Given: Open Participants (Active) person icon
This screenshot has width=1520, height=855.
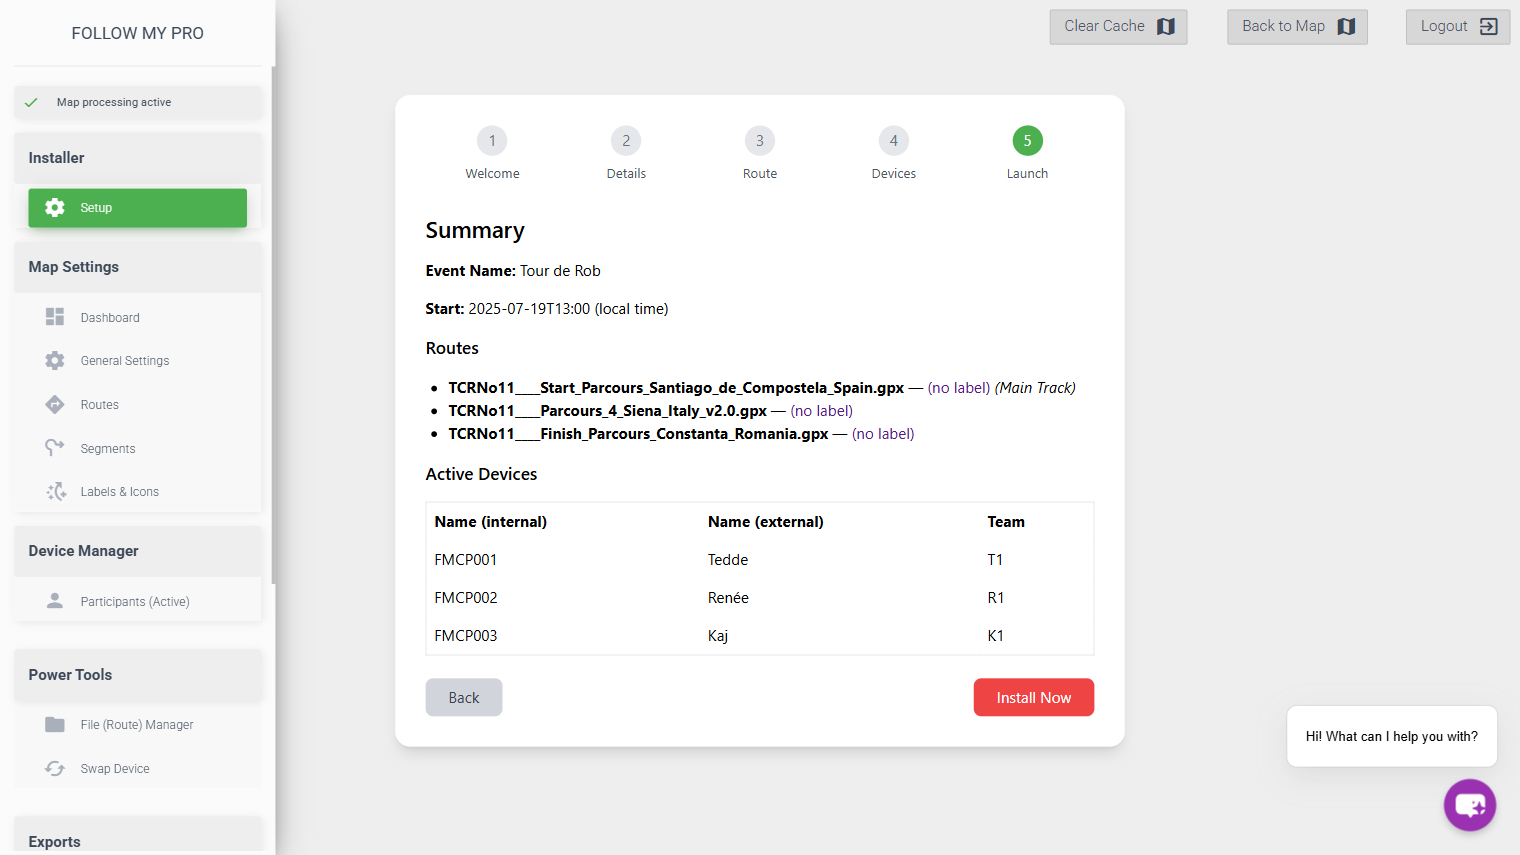Looking at the screenshot, I should (55, 601).
